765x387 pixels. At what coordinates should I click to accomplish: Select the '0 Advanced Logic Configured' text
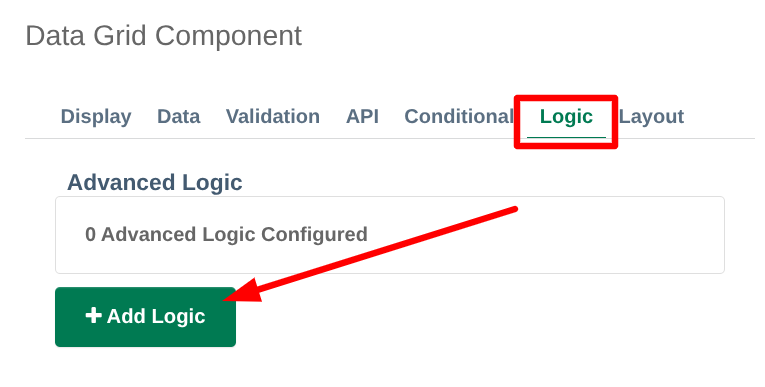click(226, 234)
